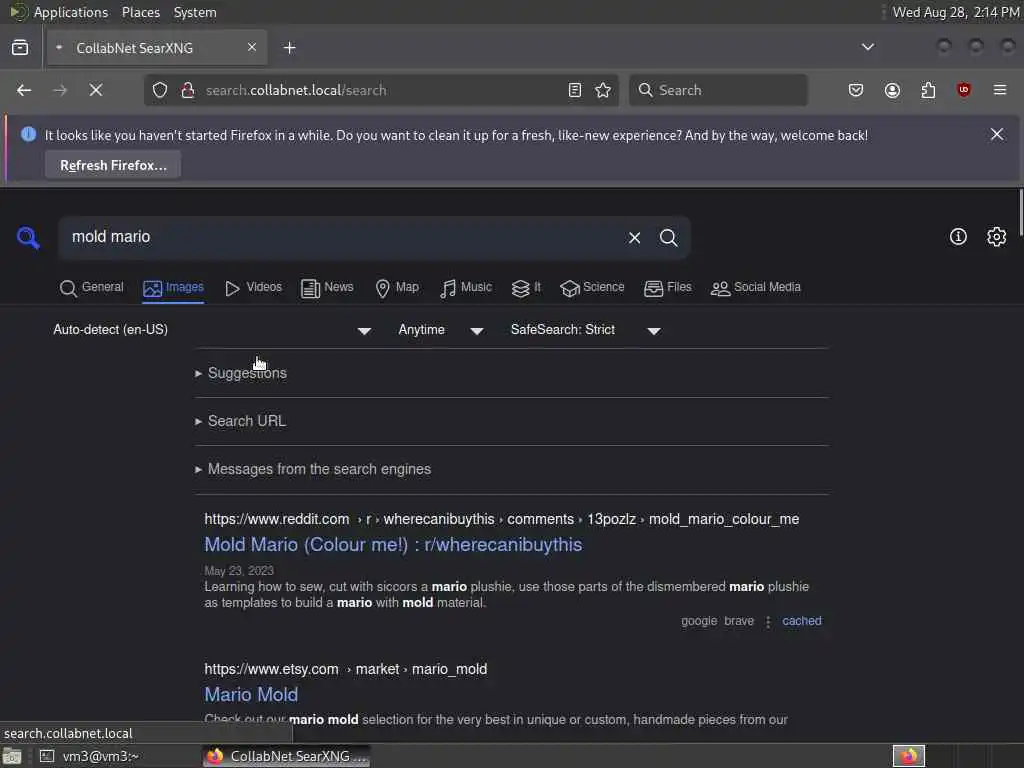The height and width of the screenshot is (768, 1024).
Task: Open the uBlock Origin icon
Action: pyautogui.click(x=964, y=90)
